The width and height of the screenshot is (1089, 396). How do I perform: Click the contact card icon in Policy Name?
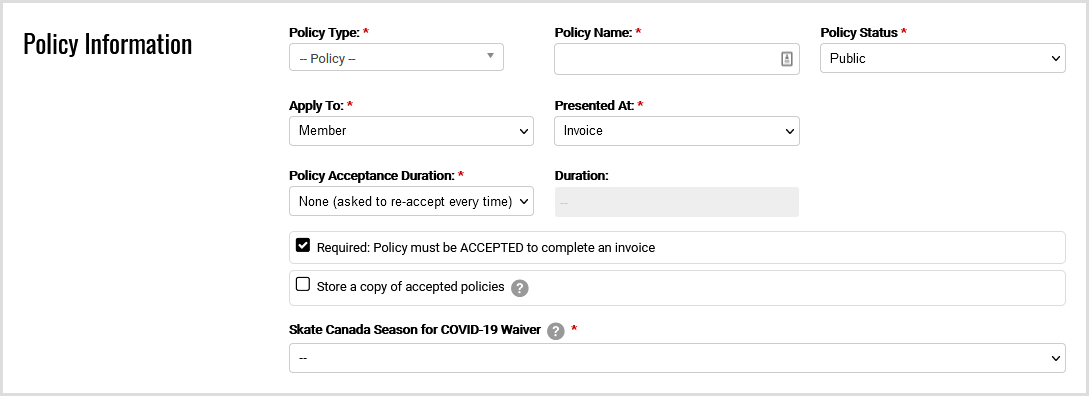click(786, 59)
